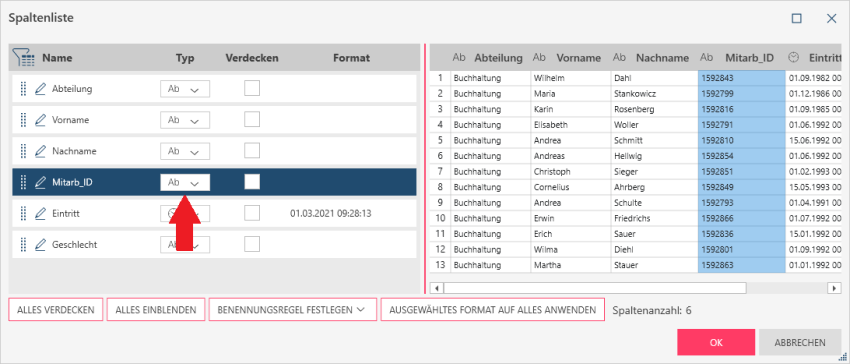
Task: Click the drag handle of the Nachname row
Action: (23, 151)
